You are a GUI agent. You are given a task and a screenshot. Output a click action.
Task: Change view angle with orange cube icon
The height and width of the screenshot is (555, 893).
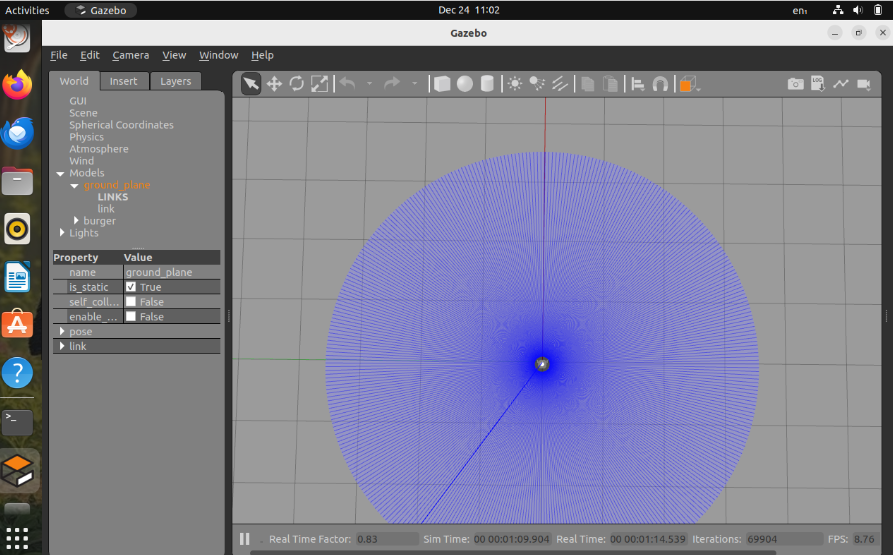coord(688,84)
